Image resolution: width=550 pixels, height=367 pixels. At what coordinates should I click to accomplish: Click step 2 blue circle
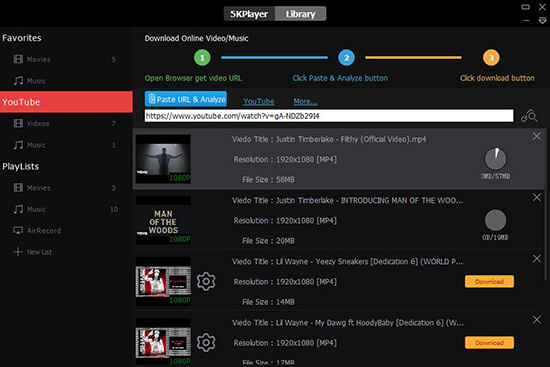point(347,58)
